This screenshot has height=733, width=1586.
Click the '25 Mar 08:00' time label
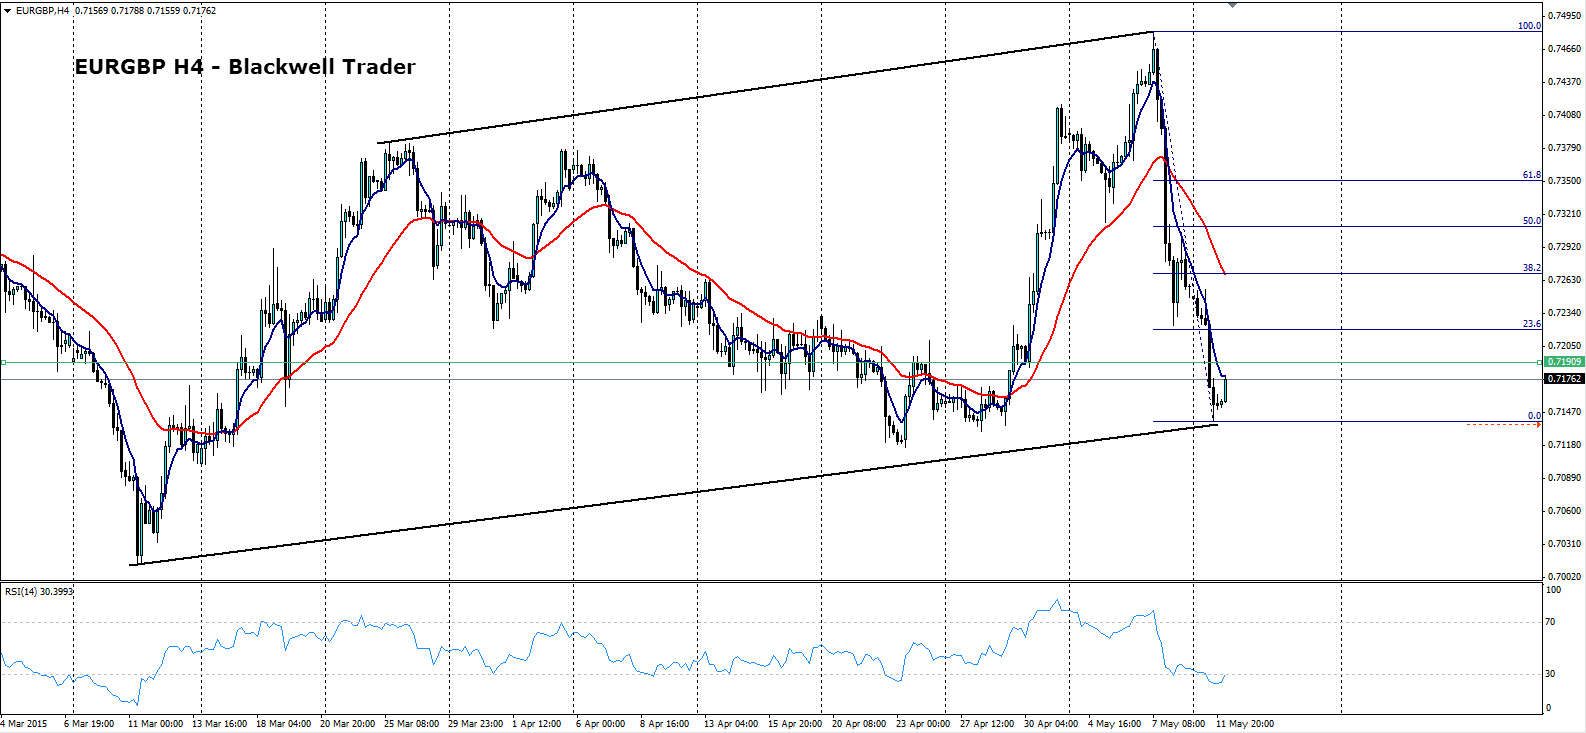pyautogui.click(x=411, y=723)
